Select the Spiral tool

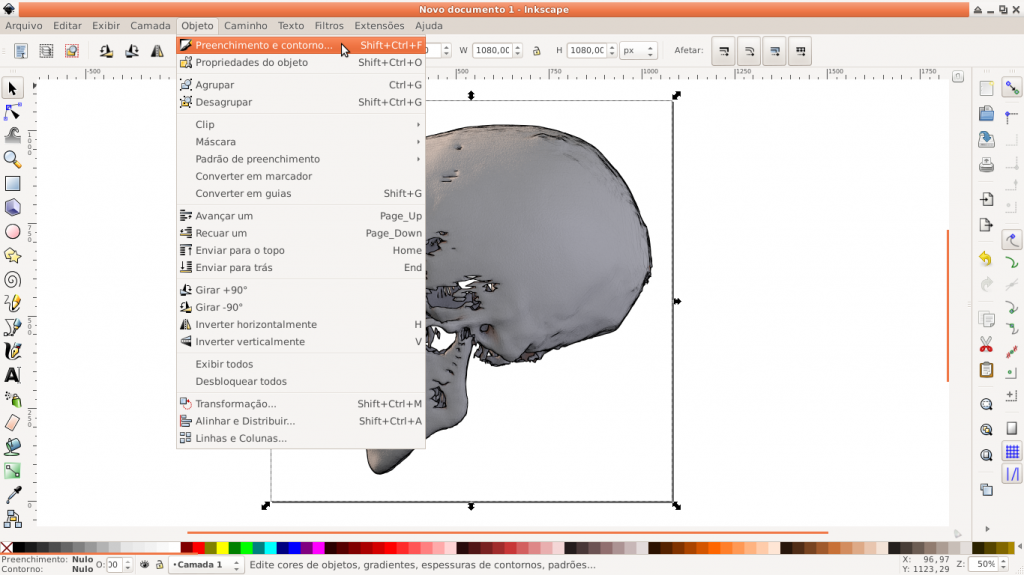point(12,280)
